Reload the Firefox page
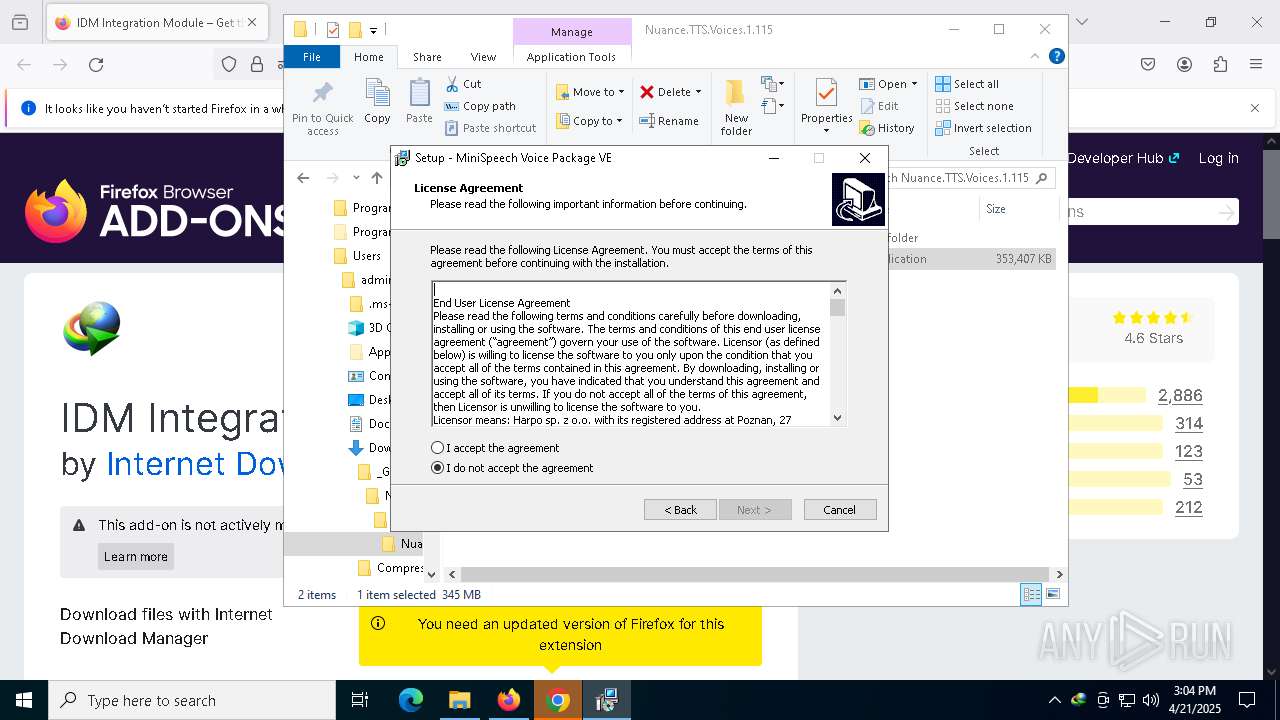Screen dimensions: 1280x720 tap(96, 65)
